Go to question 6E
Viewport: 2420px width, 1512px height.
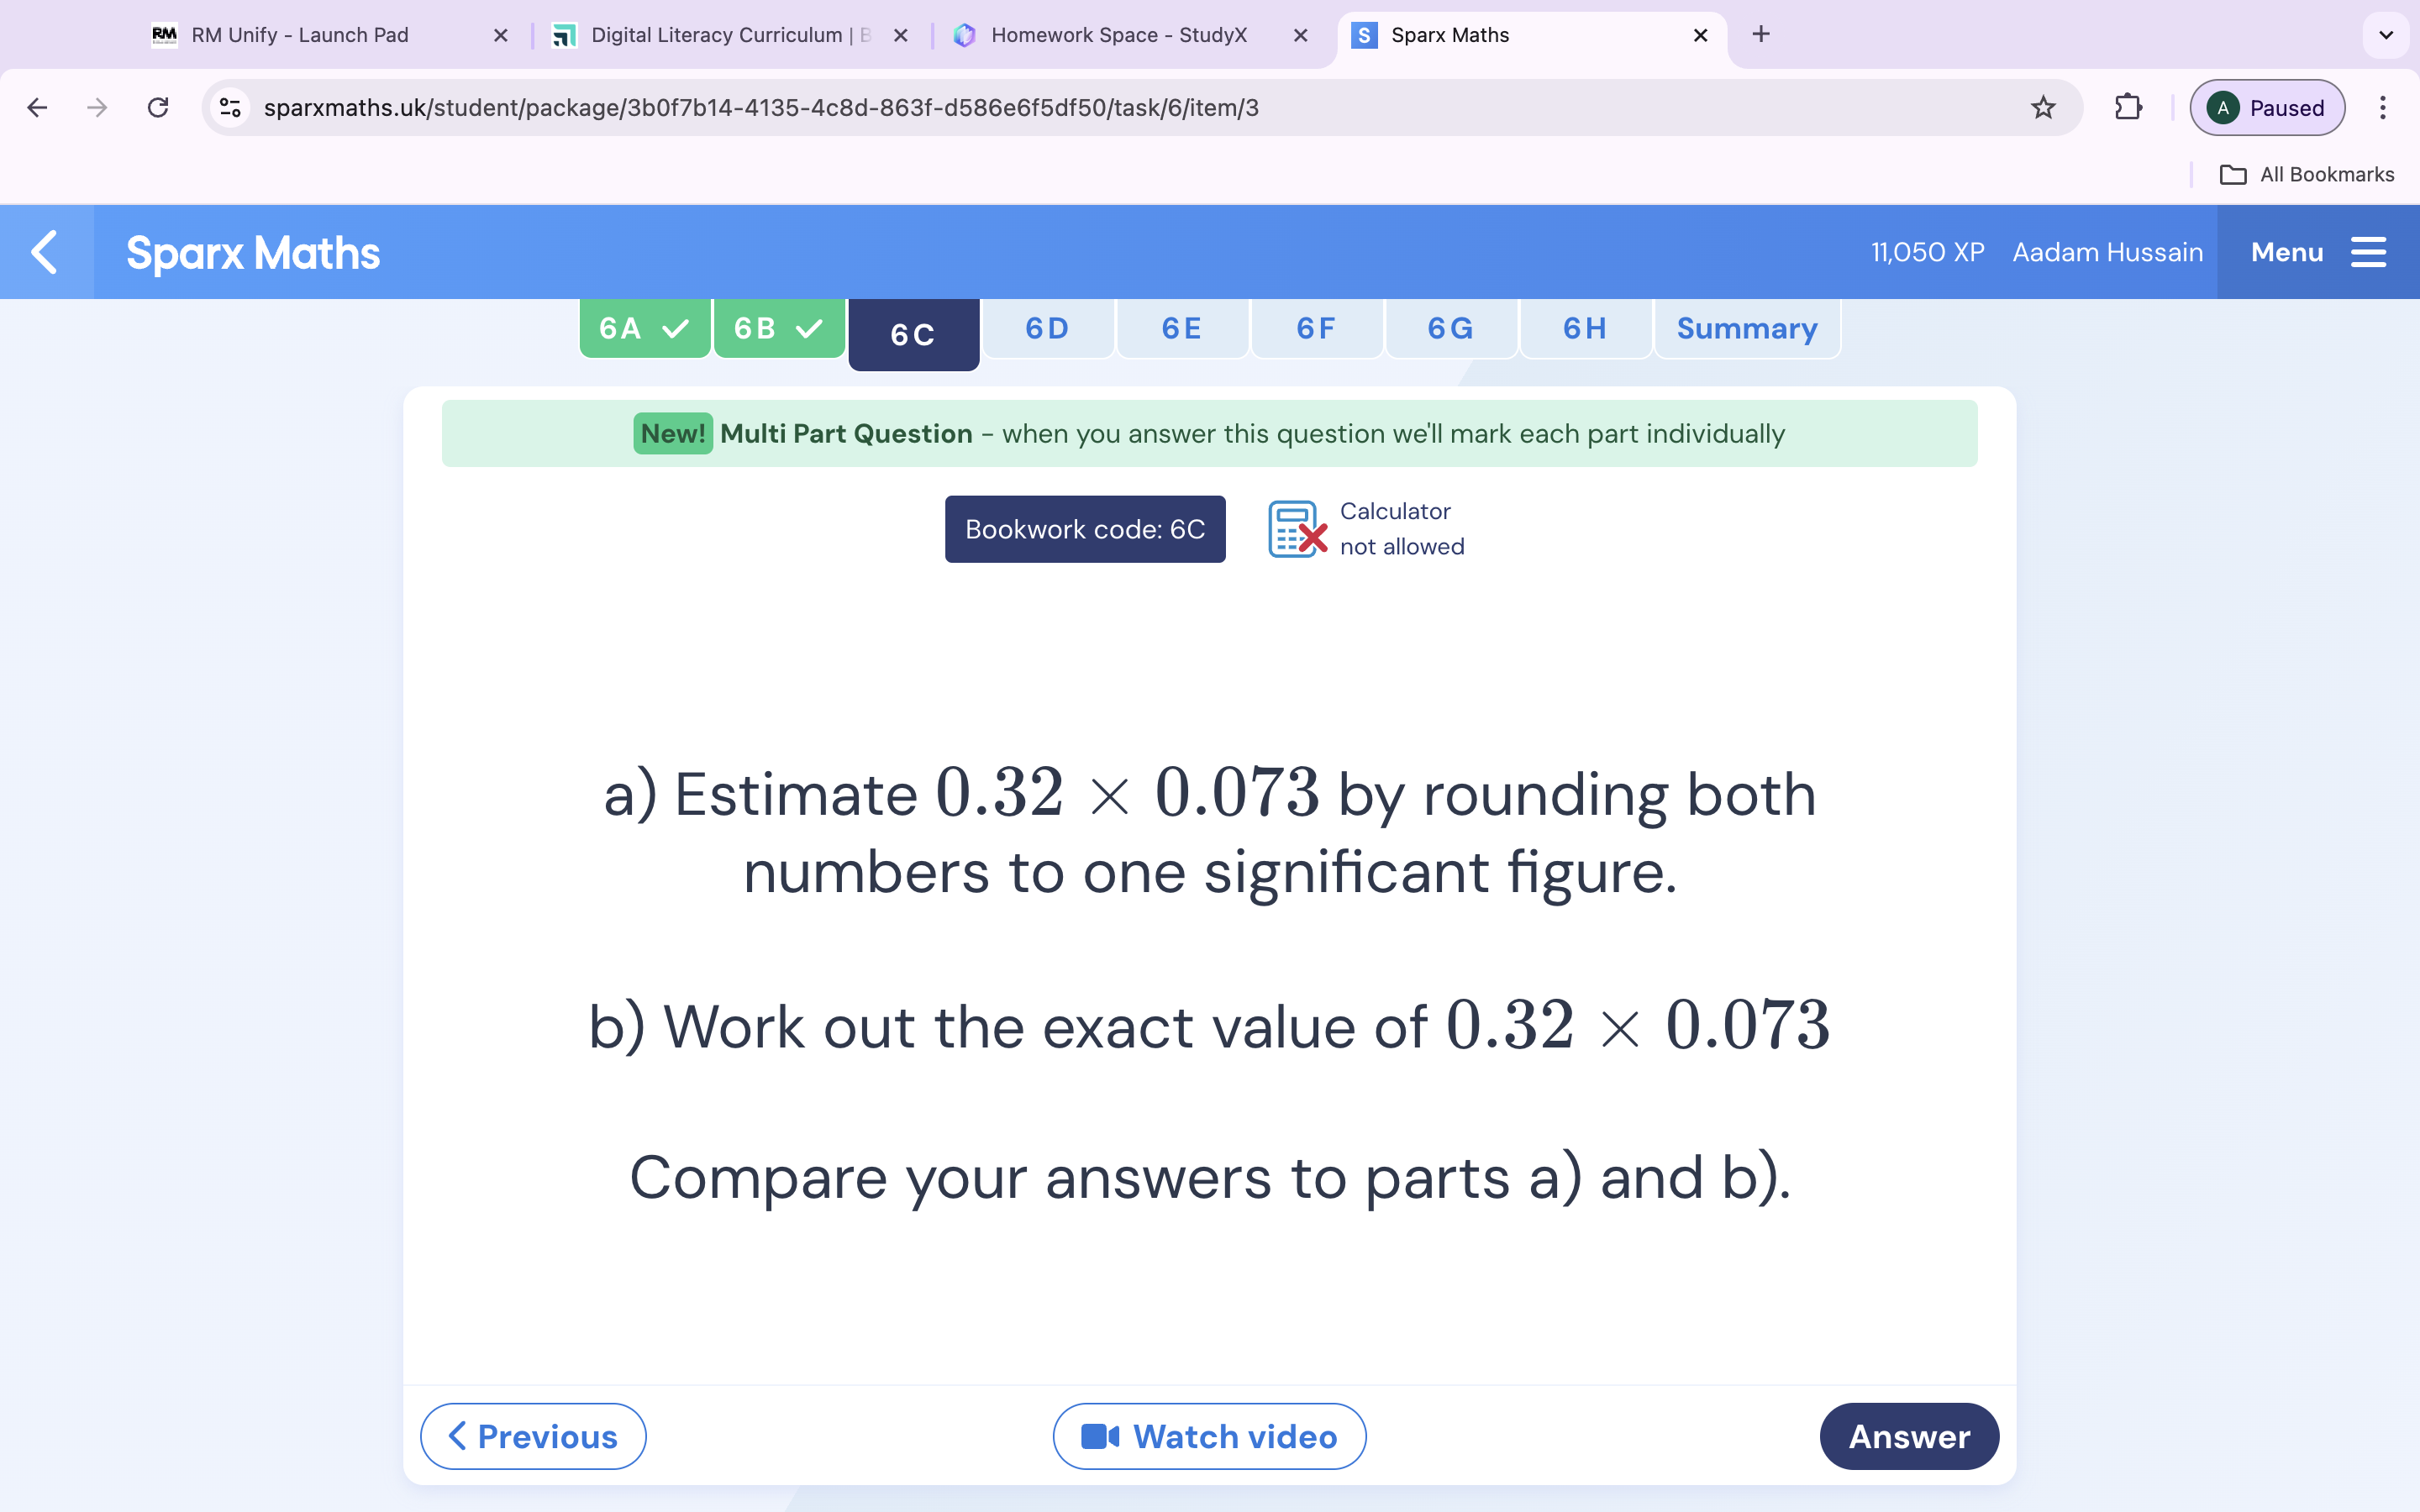[1182, 328]
